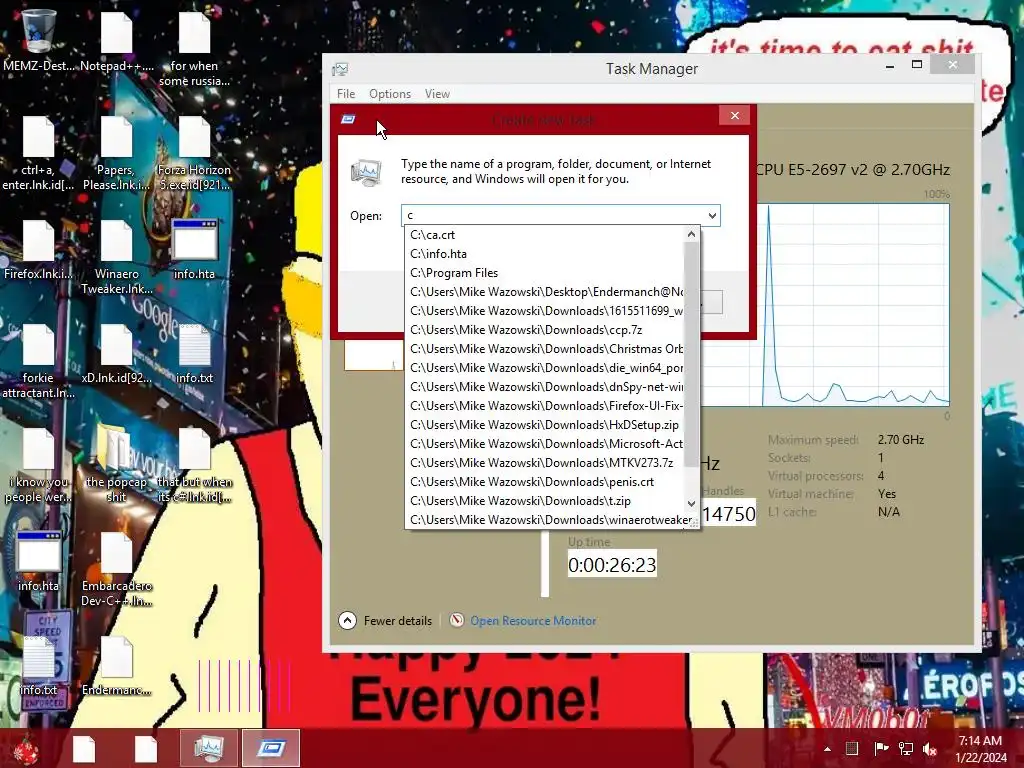The width and height of the screenshot is (1024, 768).
Task: Choose Downloads\1615511699_w suggestion
Action: tap(545, 310)
